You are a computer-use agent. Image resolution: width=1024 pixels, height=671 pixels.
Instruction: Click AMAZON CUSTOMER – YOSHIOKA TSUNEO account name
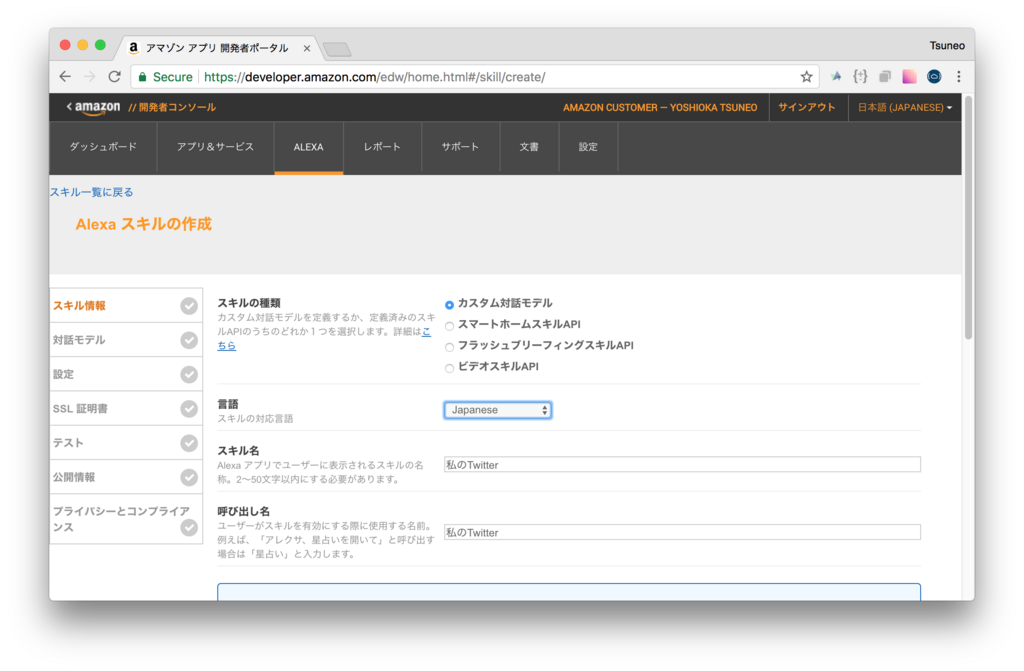point(660,107)
